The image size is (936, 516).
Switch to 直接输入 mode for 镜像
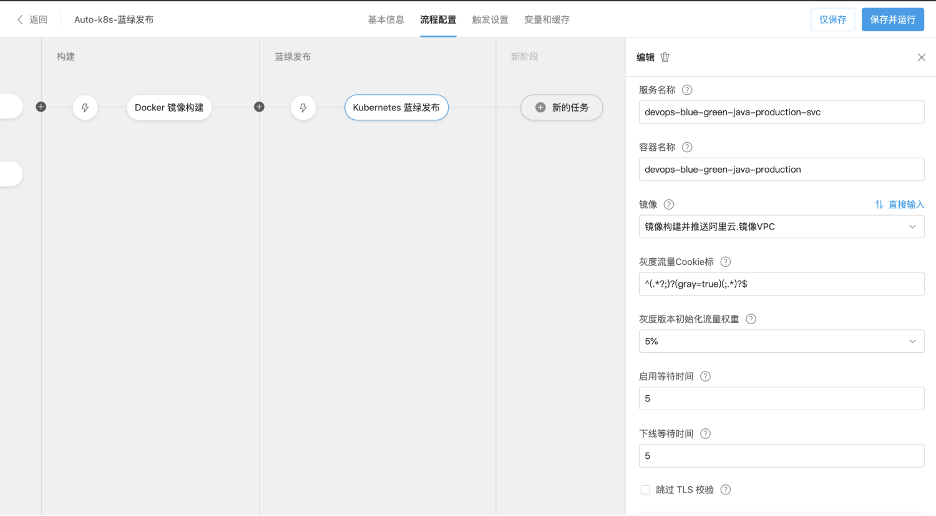900,205
